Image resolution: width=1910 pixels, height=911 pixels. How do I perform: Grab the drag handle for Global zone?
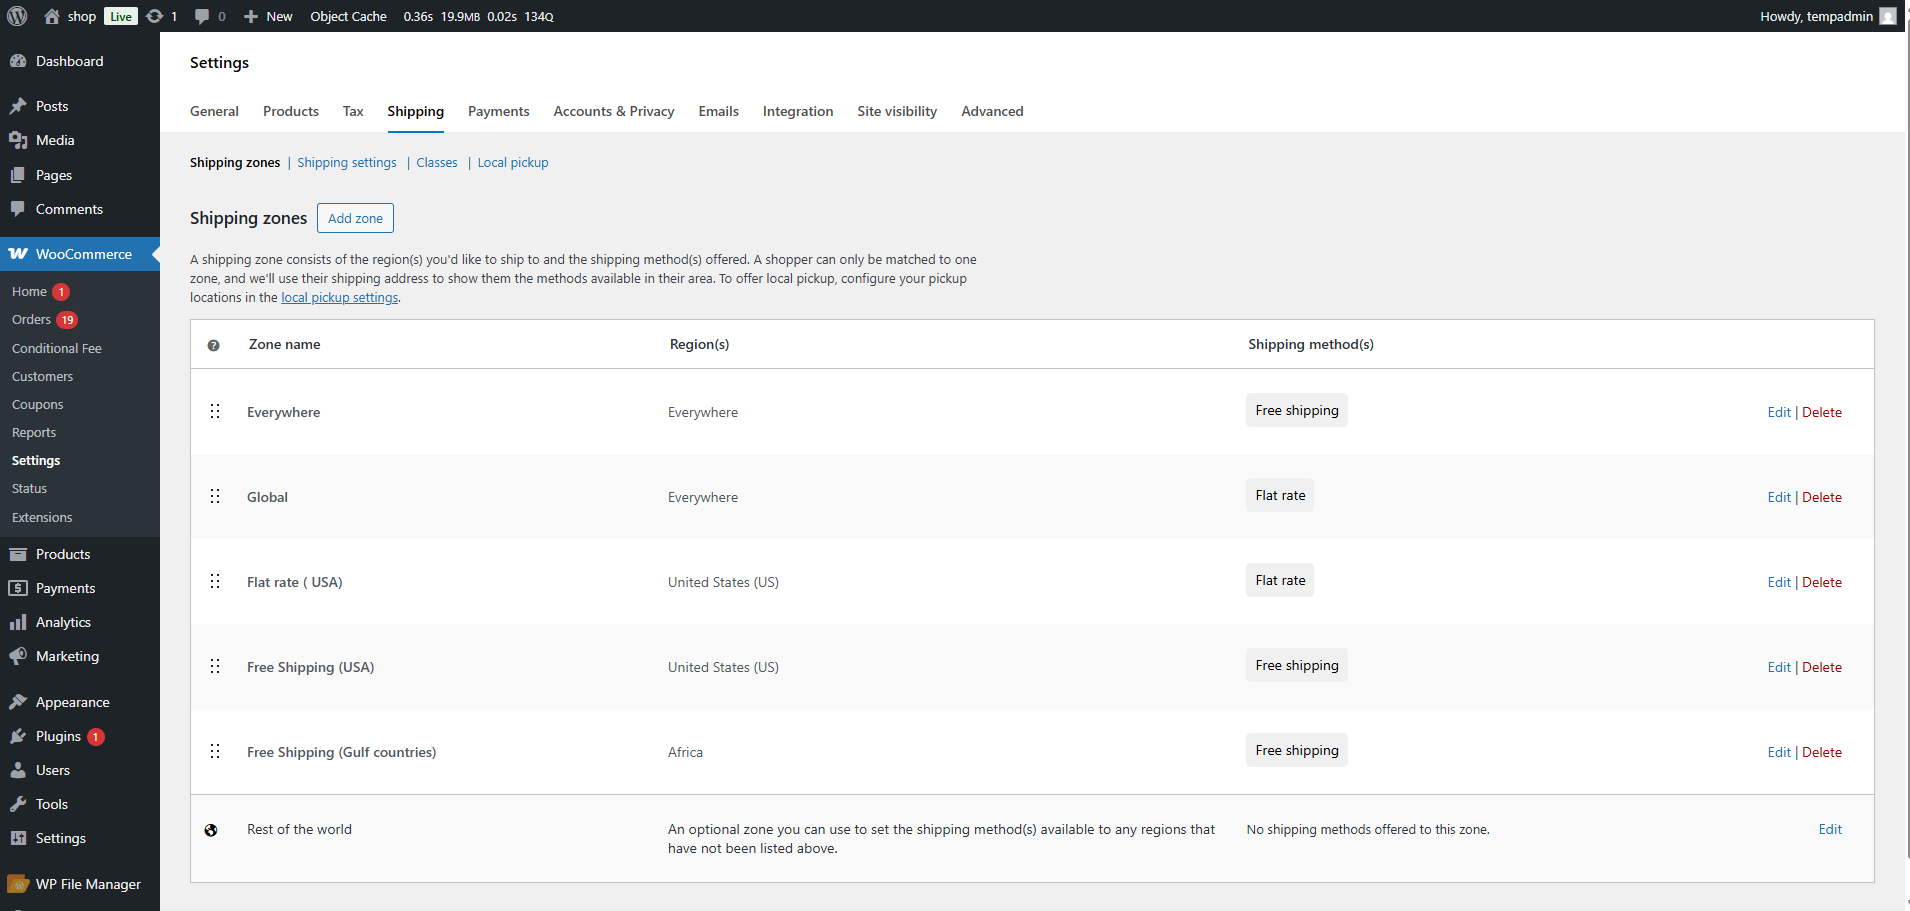click(215, 496)
